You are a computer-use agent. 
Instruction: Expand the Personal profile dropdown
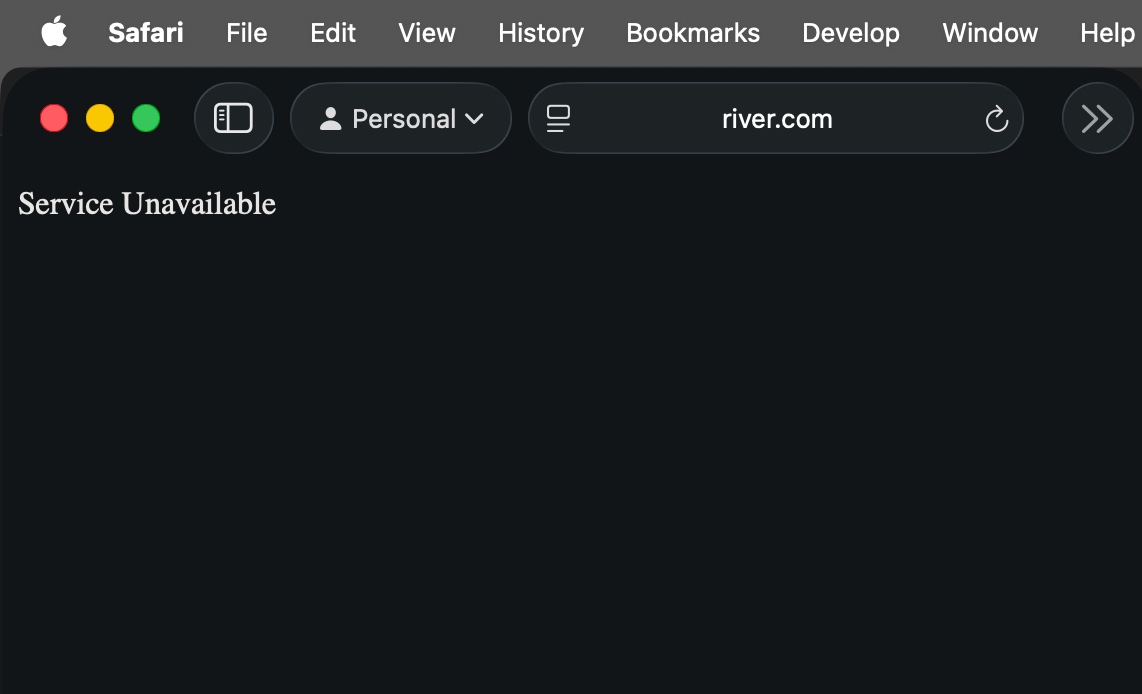pyautogui.click(x=401, y=119)
